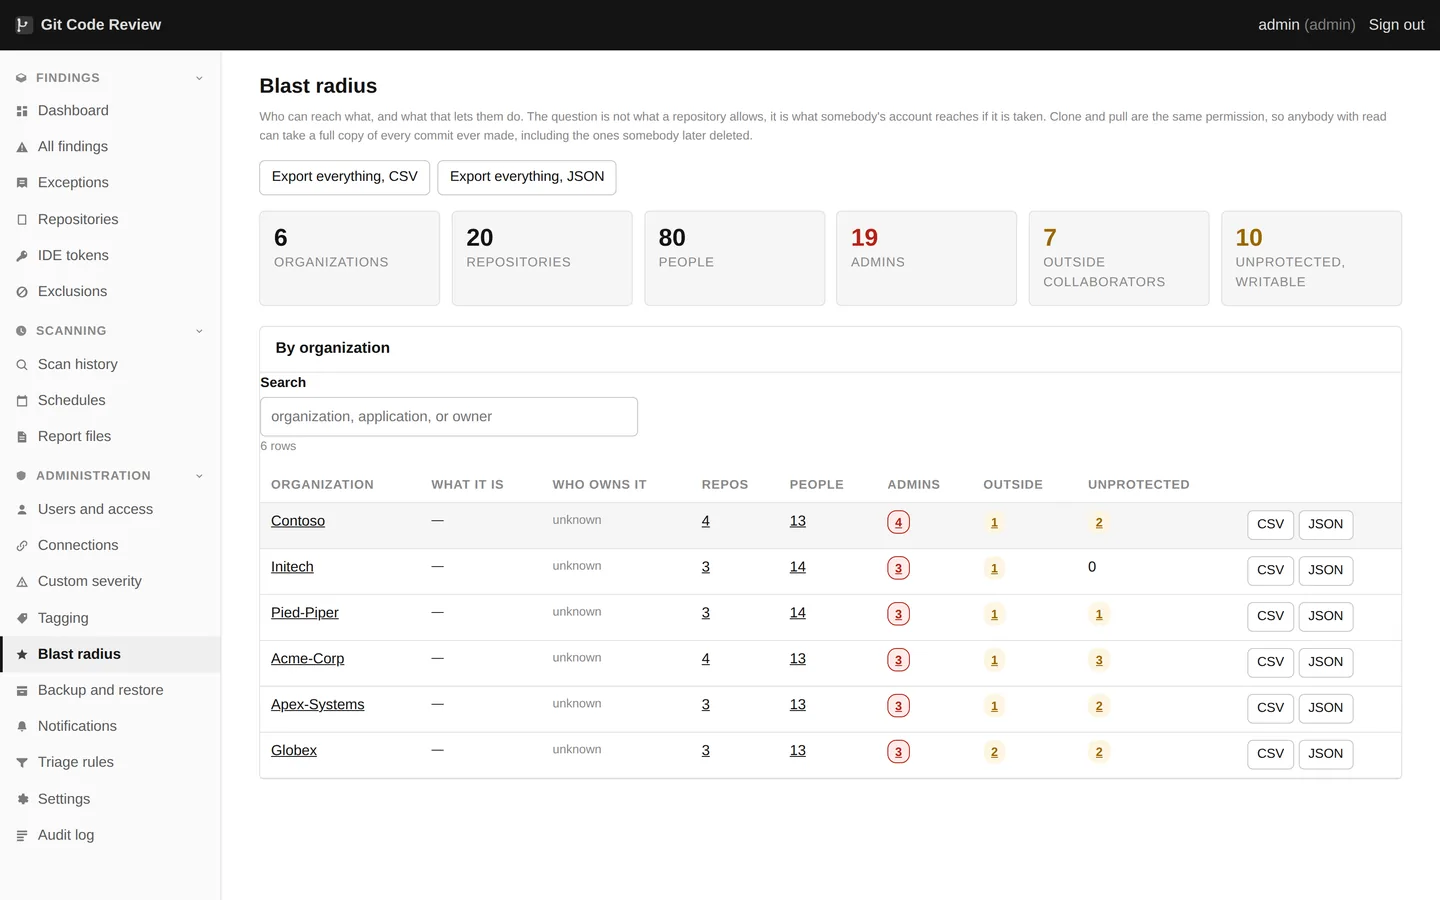Click the Exclusions blocked-circle icon
This screenshot has width=1440, height=900.
22,292
